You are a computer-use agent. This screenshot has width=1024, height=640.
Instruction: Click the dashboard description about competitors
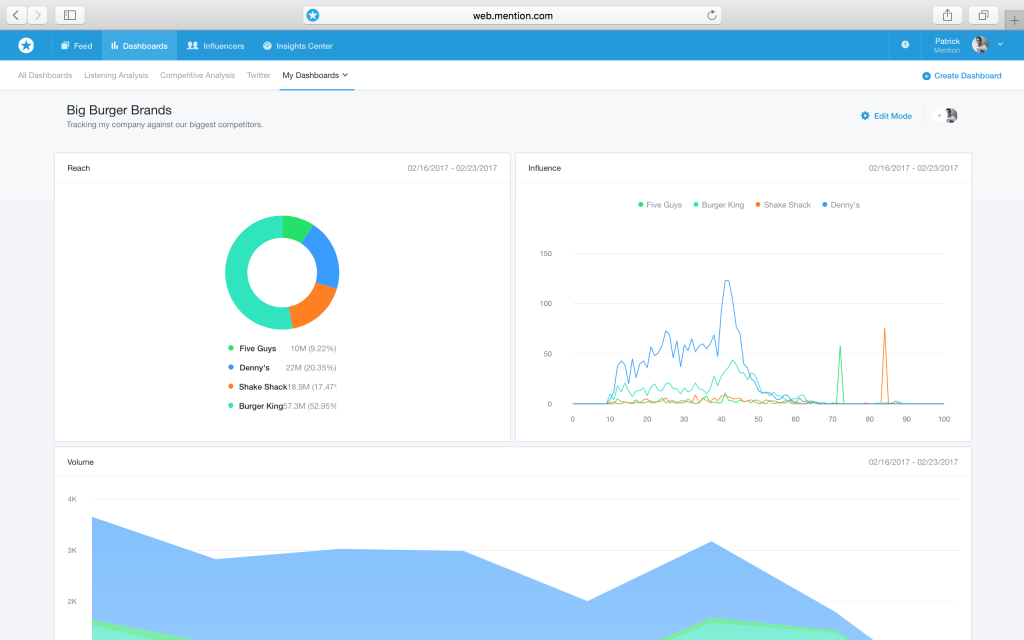pyautogui.click(x=165, y=124)
